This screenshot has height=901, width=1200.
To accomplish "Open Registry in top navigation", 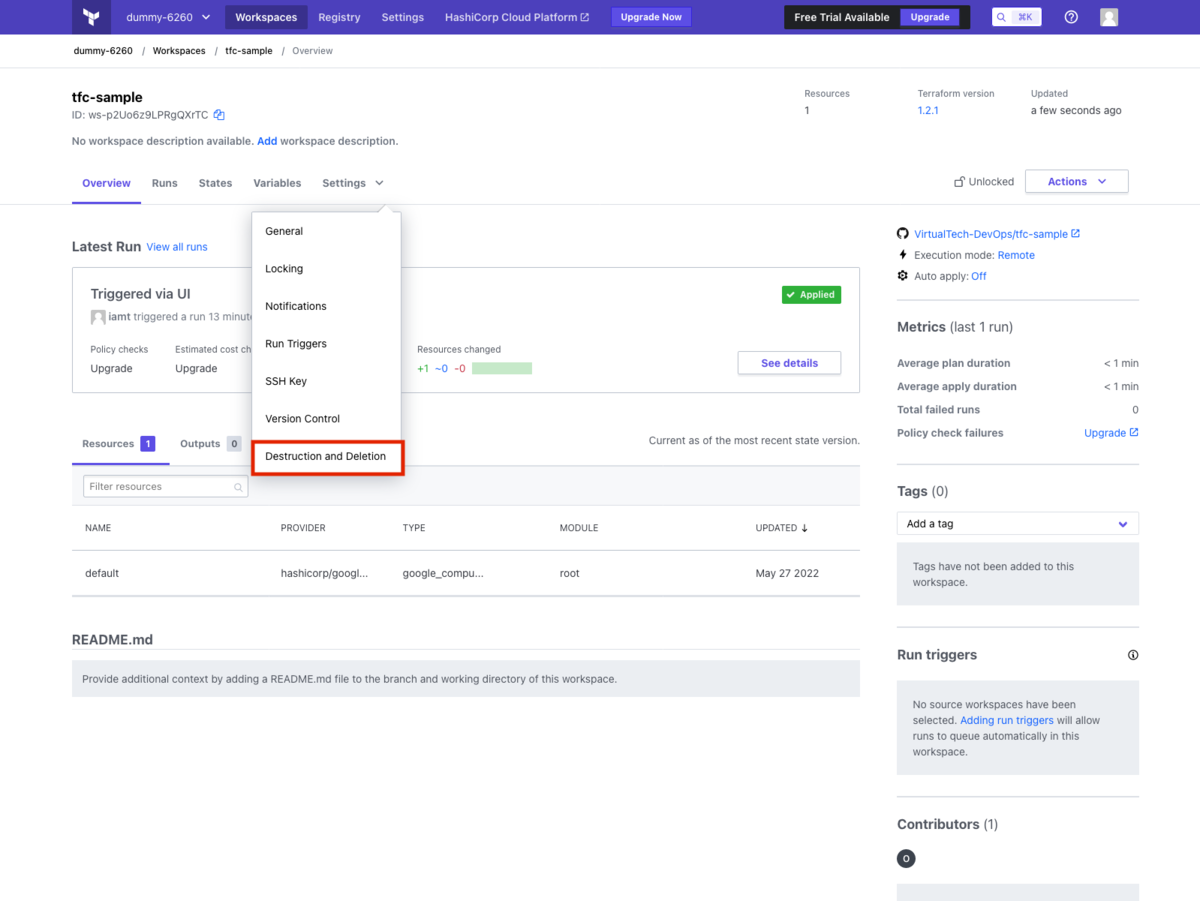I will point(339,17).
